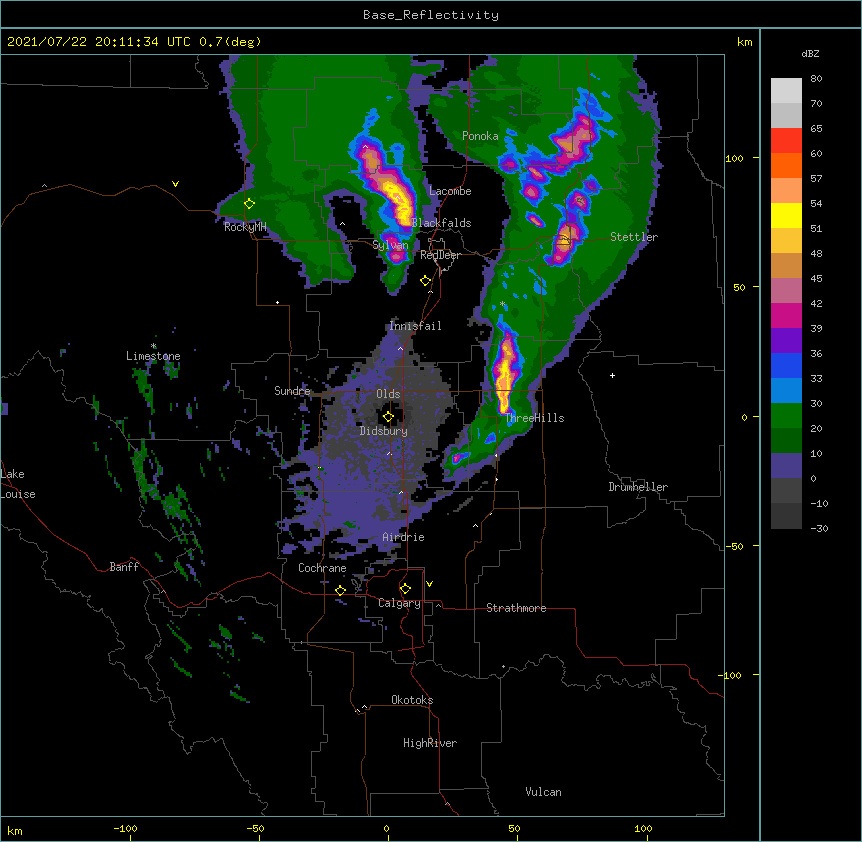Click the yellow-red storm core over ThreeHills

[504, 376]
